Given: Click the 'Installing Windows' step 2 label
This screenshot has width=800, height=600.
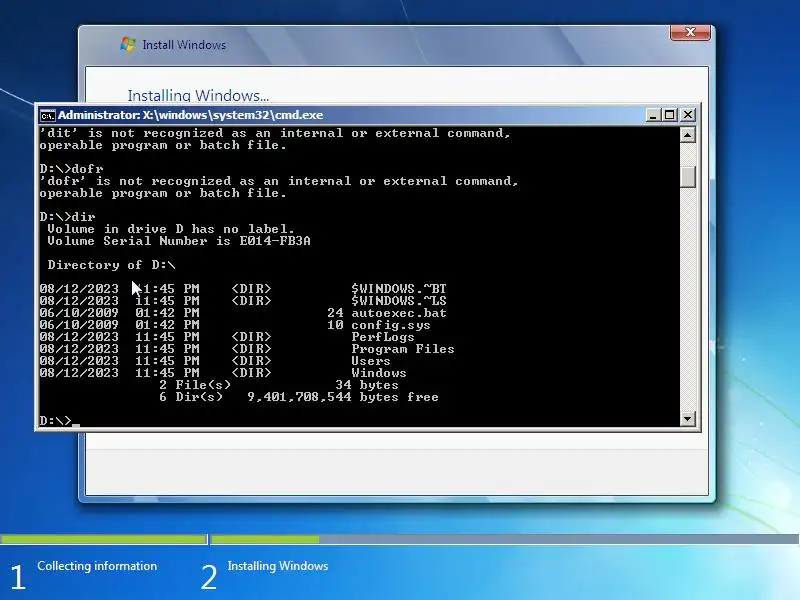Looking at the screenshot, I should click(278, 566).
